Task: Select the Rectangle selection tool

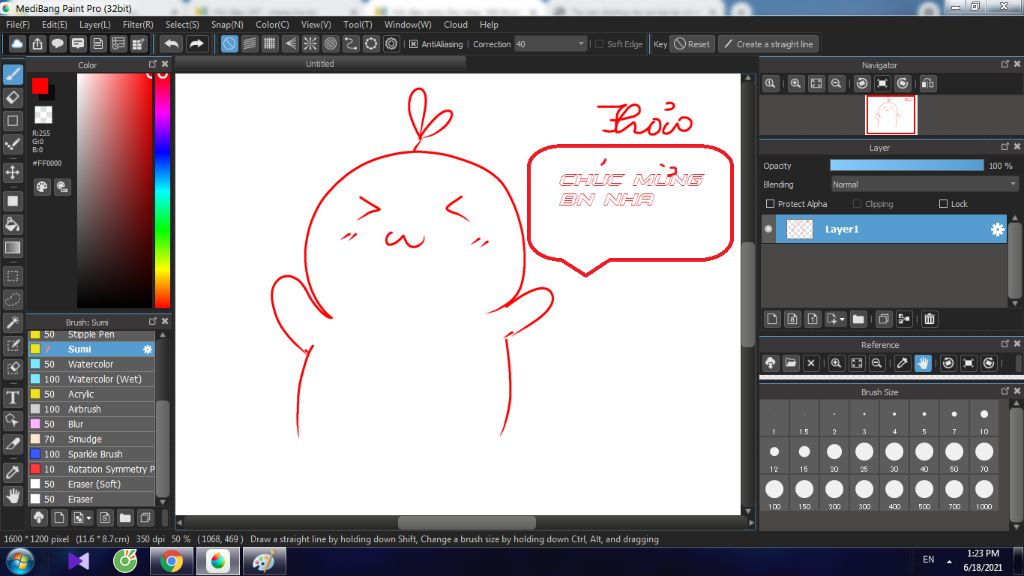Action: pos(12,276)
